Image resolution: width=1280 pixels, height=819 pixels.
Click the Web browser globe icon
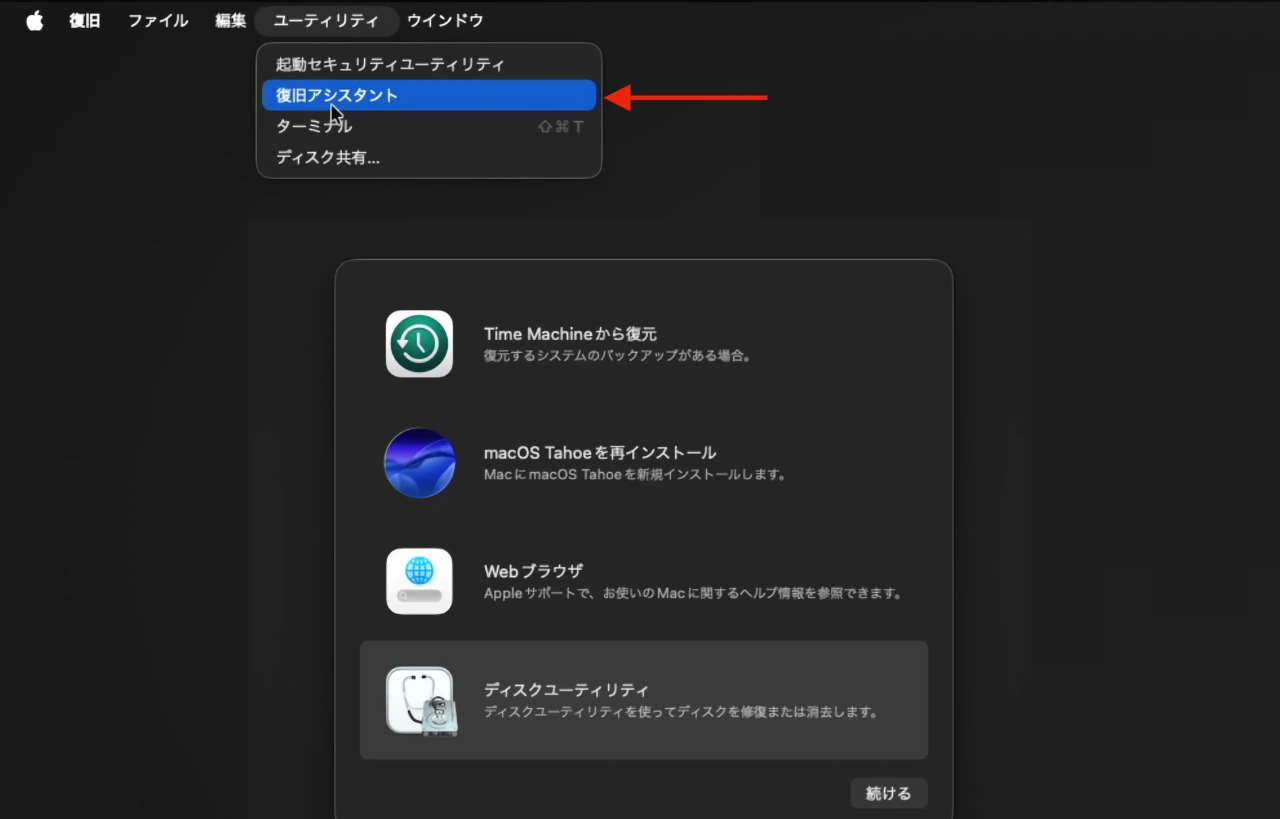[x=419, y=581]
